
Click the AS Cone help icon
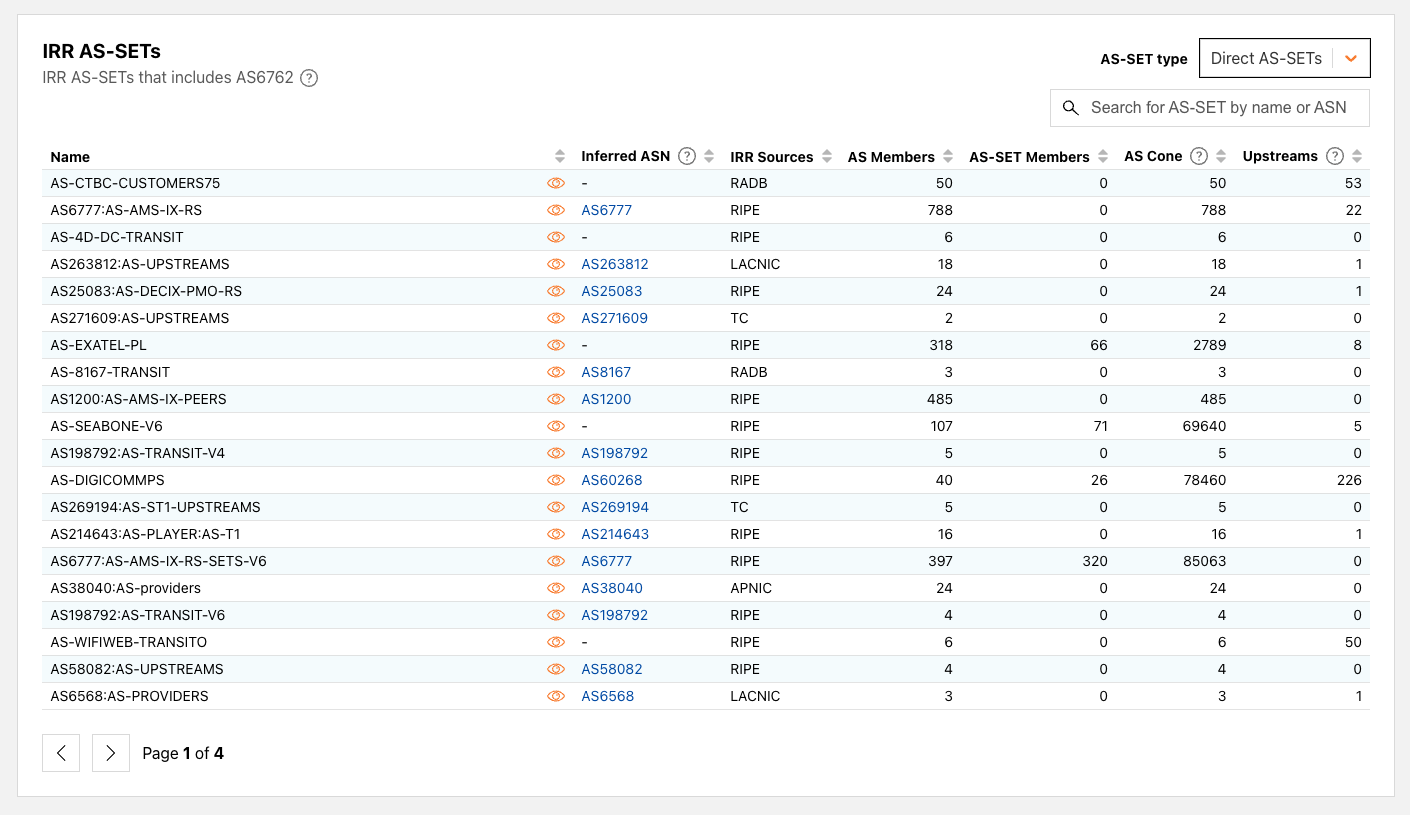coord(1199,156)
